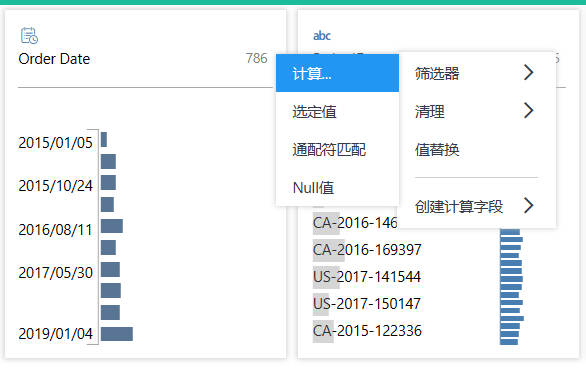
Task: Open the 筛选器 submenu
Action: click(x=476, y=73)
